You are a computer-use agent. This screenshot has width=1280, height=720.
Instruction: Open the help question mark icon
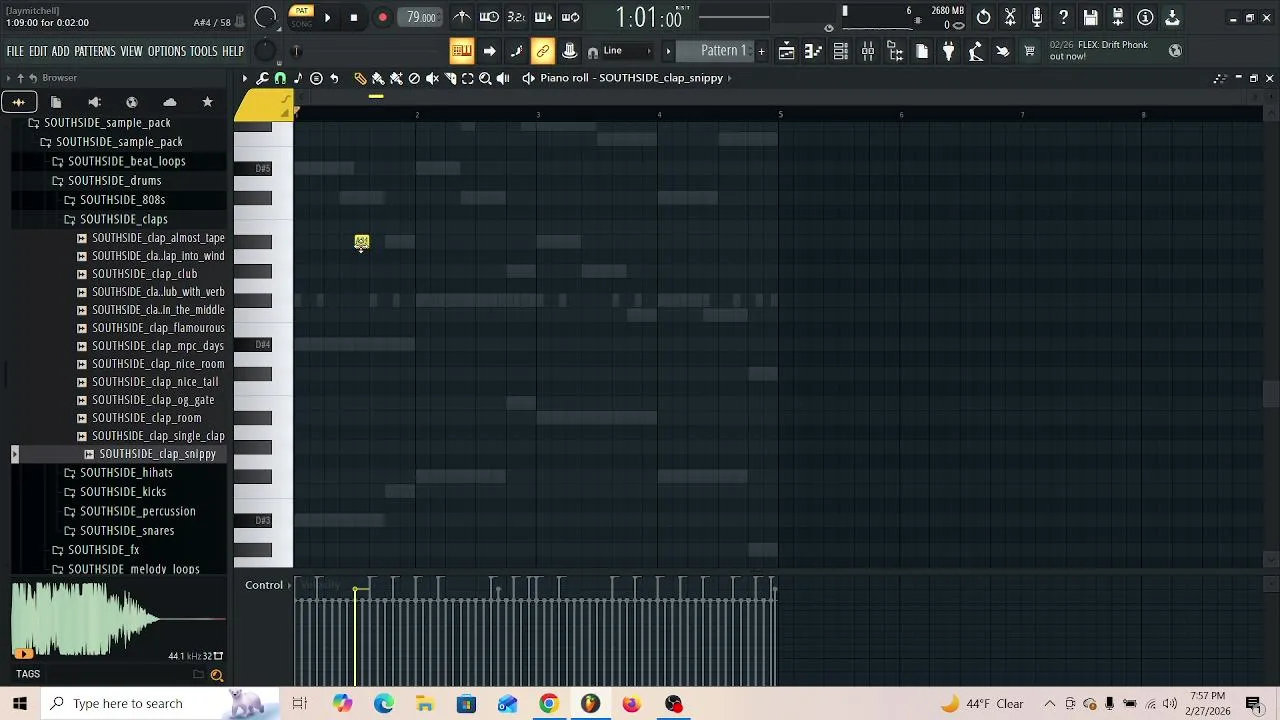[1064, 17]
